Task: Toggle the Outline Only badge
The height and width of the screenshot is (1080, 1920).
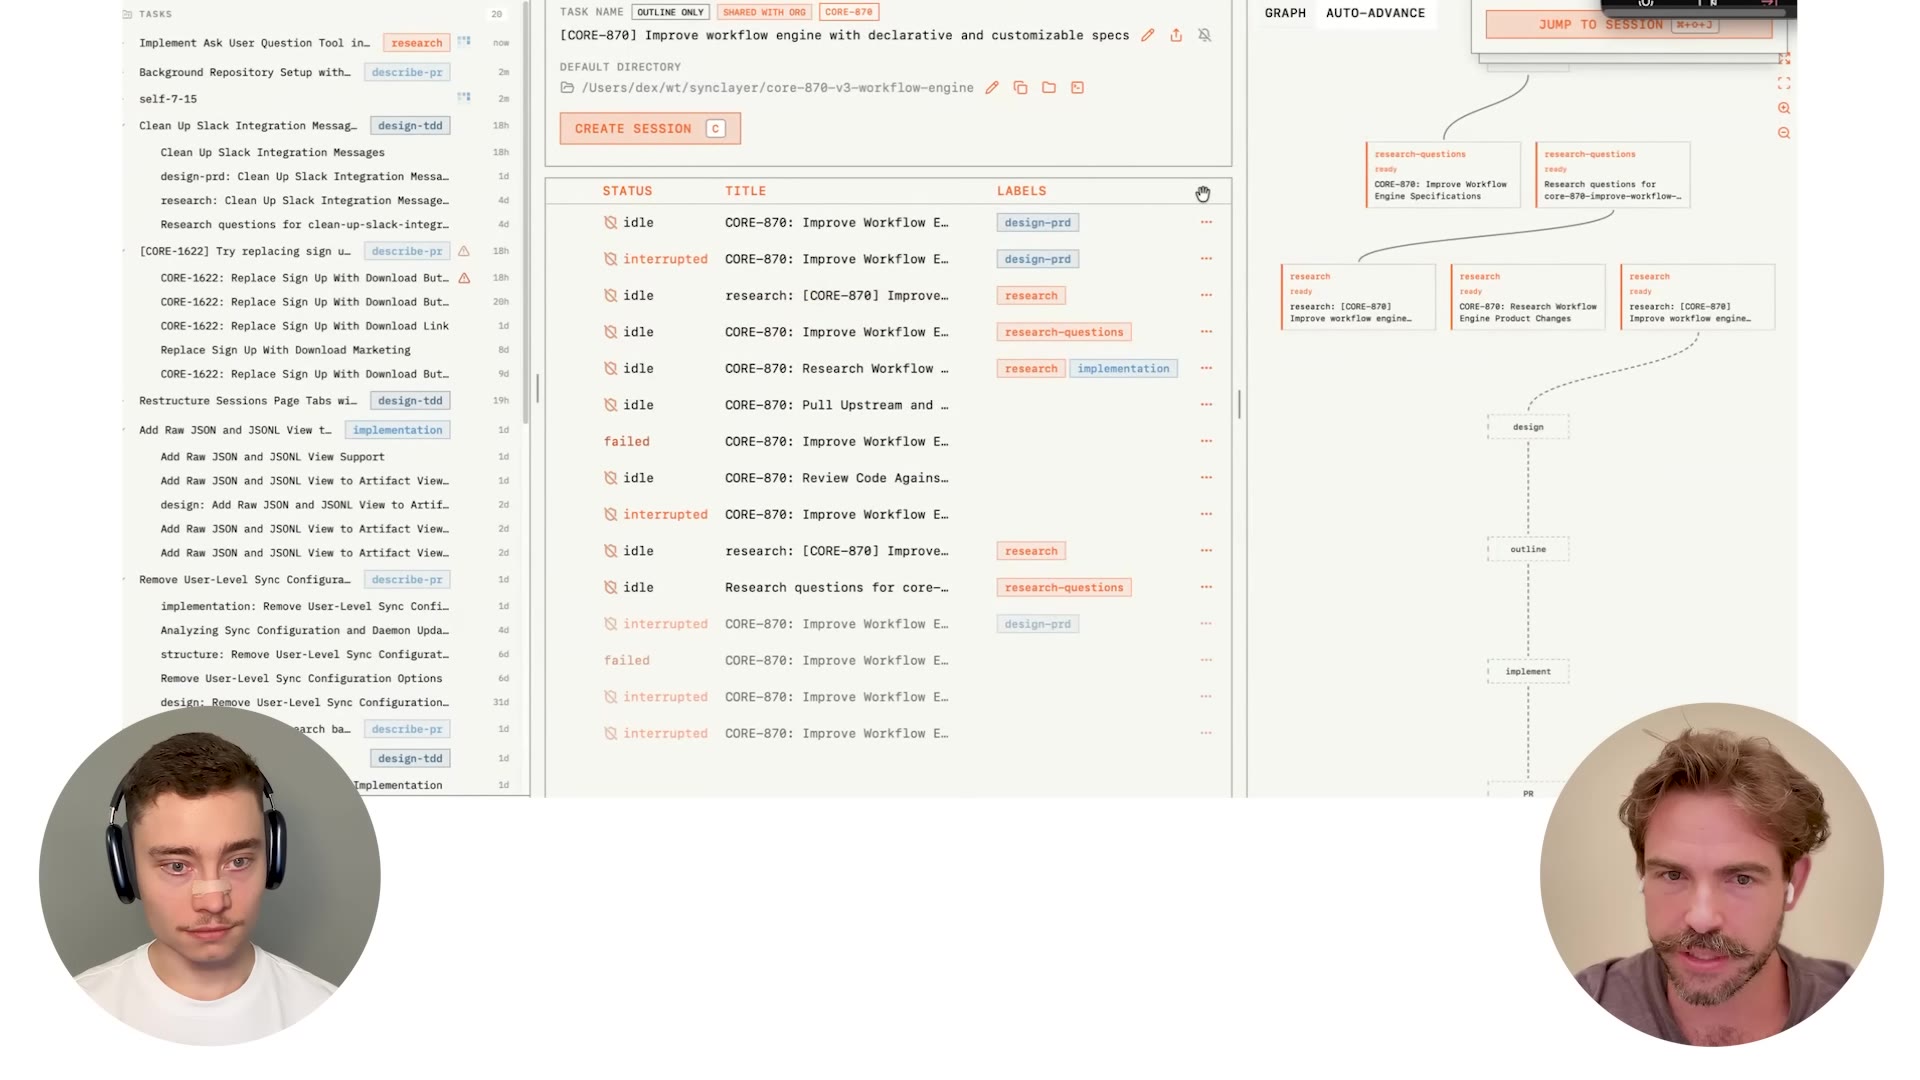Action: pos(670,12)
